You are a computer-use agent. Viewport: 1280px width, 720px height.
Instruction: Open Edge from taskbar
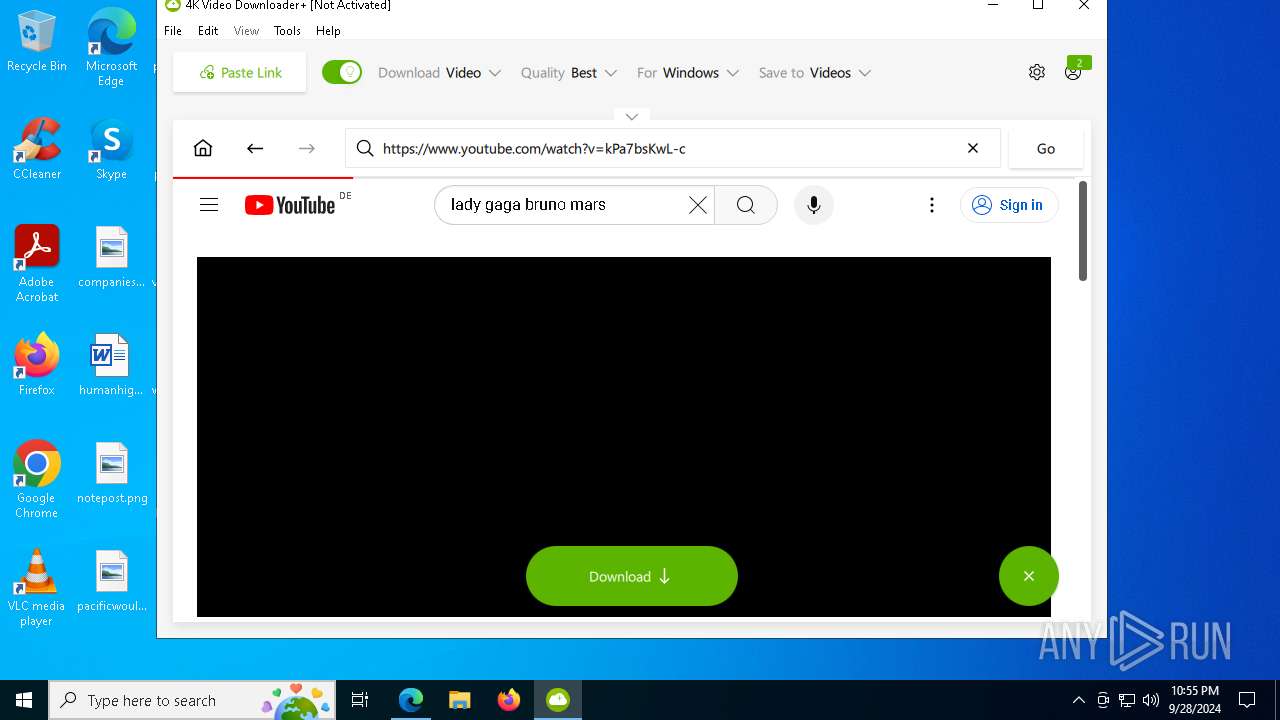[410, 700]
